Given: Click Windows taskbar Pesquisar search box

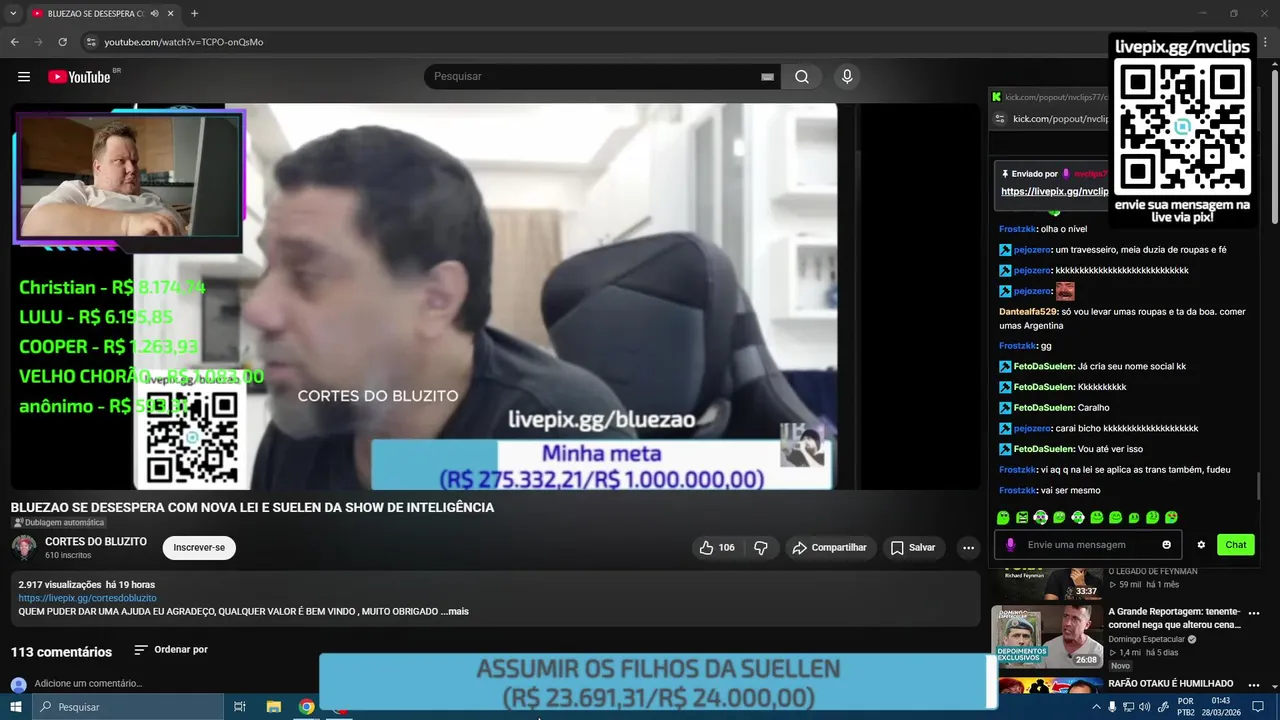Looking at the screenshot, I should coord(127,707).
